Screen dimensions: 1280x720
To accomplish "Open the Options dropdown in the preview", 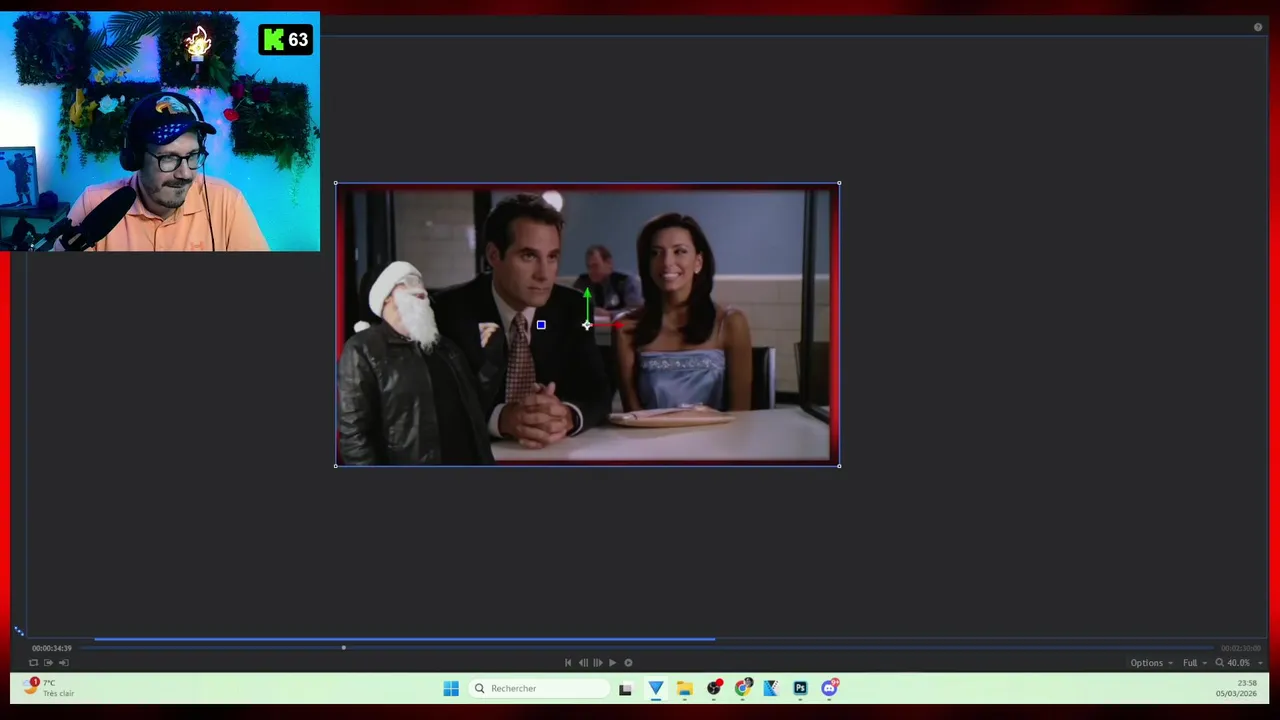I will (1152, 663).
